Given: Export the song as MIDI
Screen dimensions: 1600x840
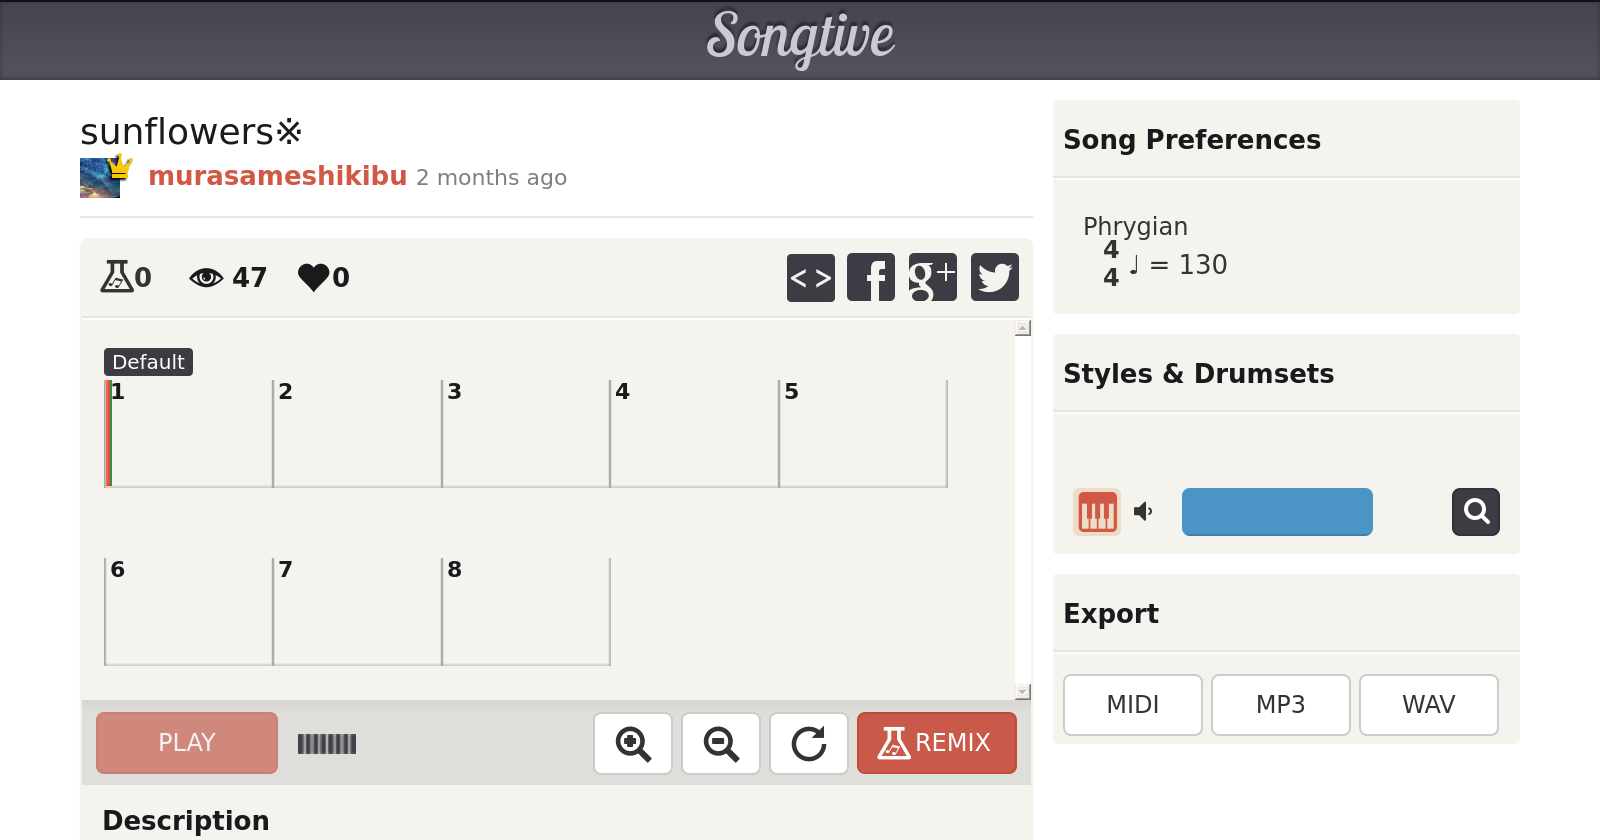Looking at the screenshot, I should tap(1132, 705).
